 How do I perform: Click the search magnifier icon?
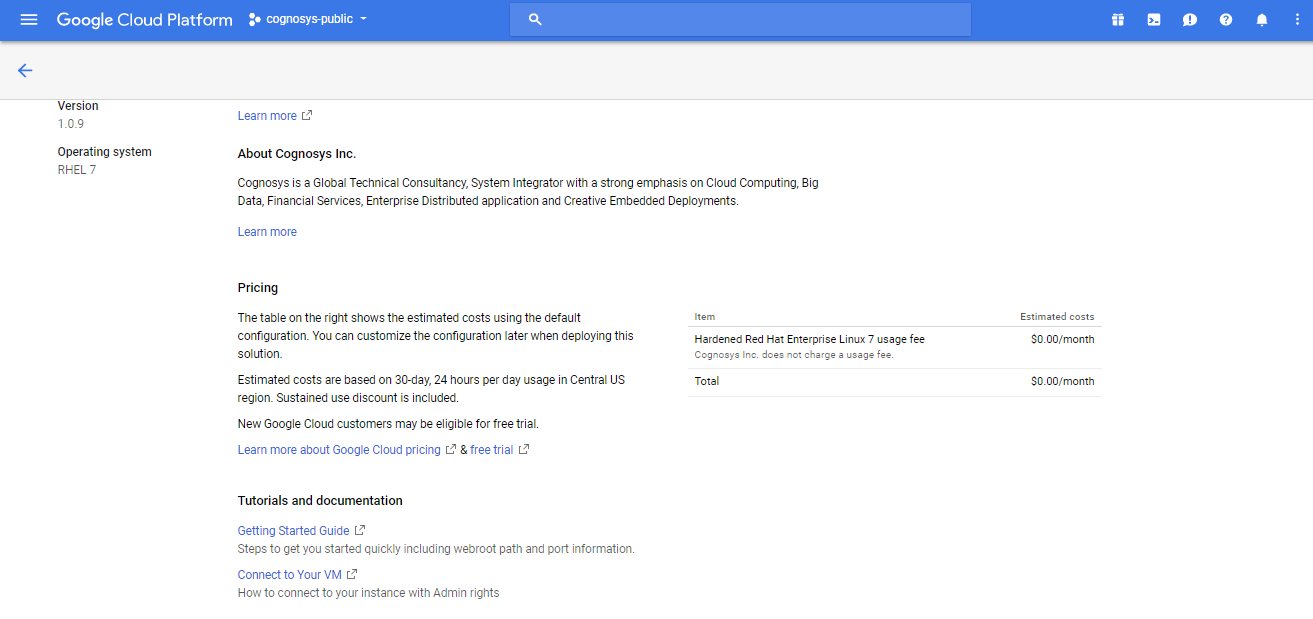click(535, 20)
